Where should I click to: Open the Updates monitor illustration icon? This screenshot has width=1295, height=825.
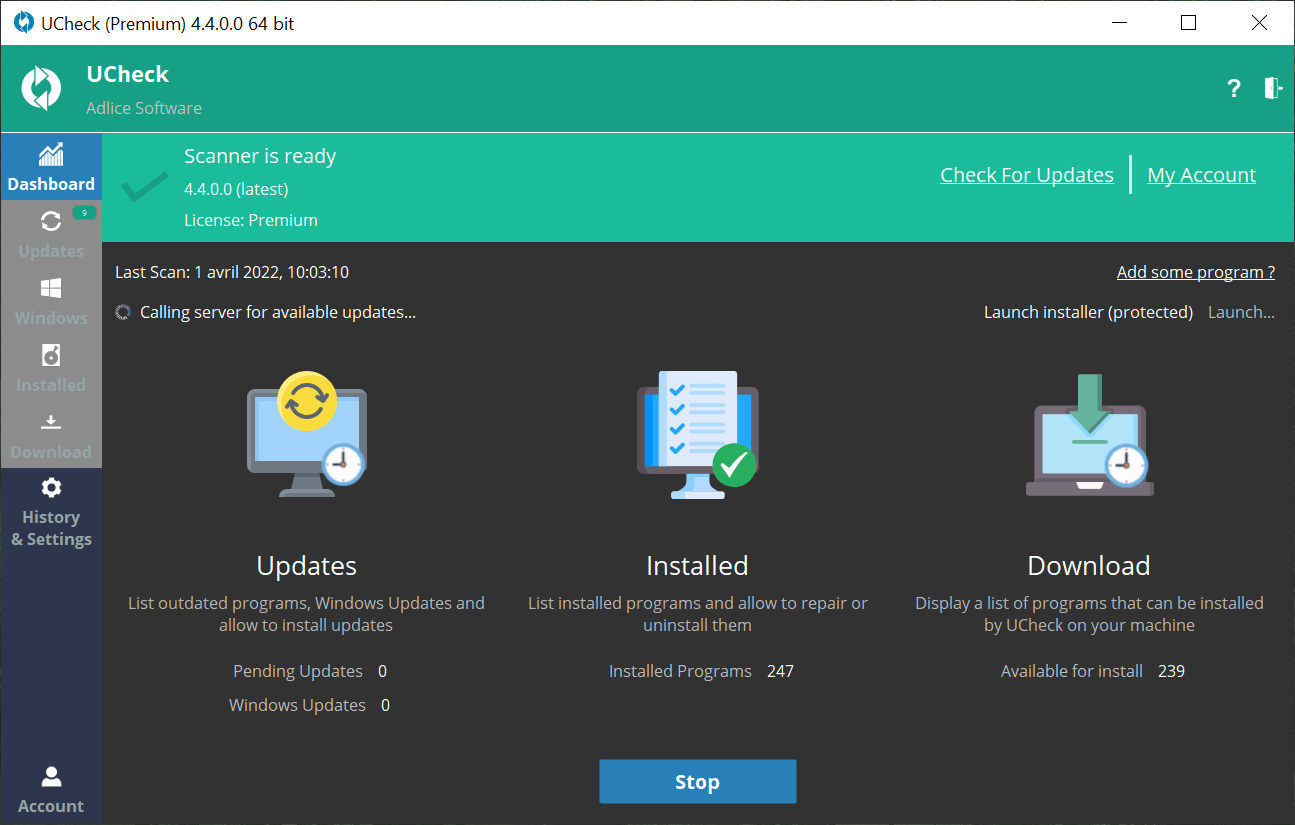point(306,435)
